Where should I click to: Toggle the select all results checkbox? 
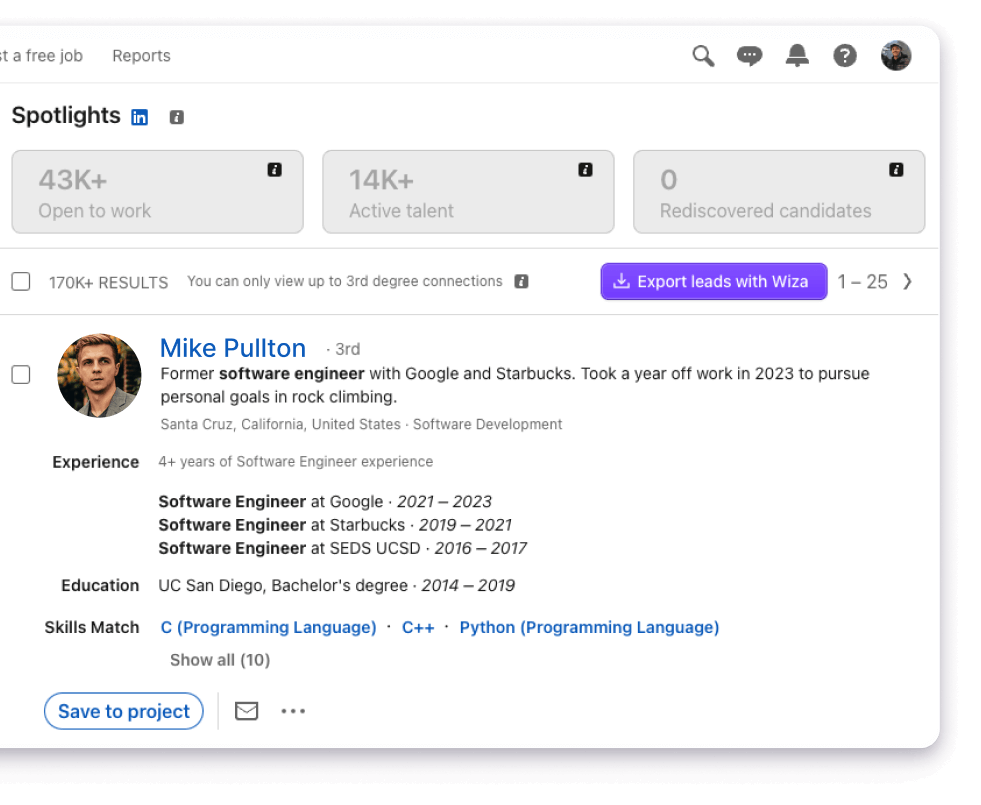tap(21, 282)
